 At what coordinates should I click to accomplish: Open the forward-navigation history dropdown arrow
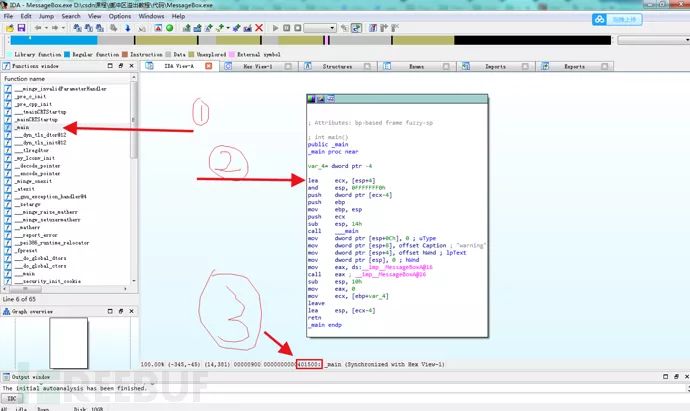point(63,28)
